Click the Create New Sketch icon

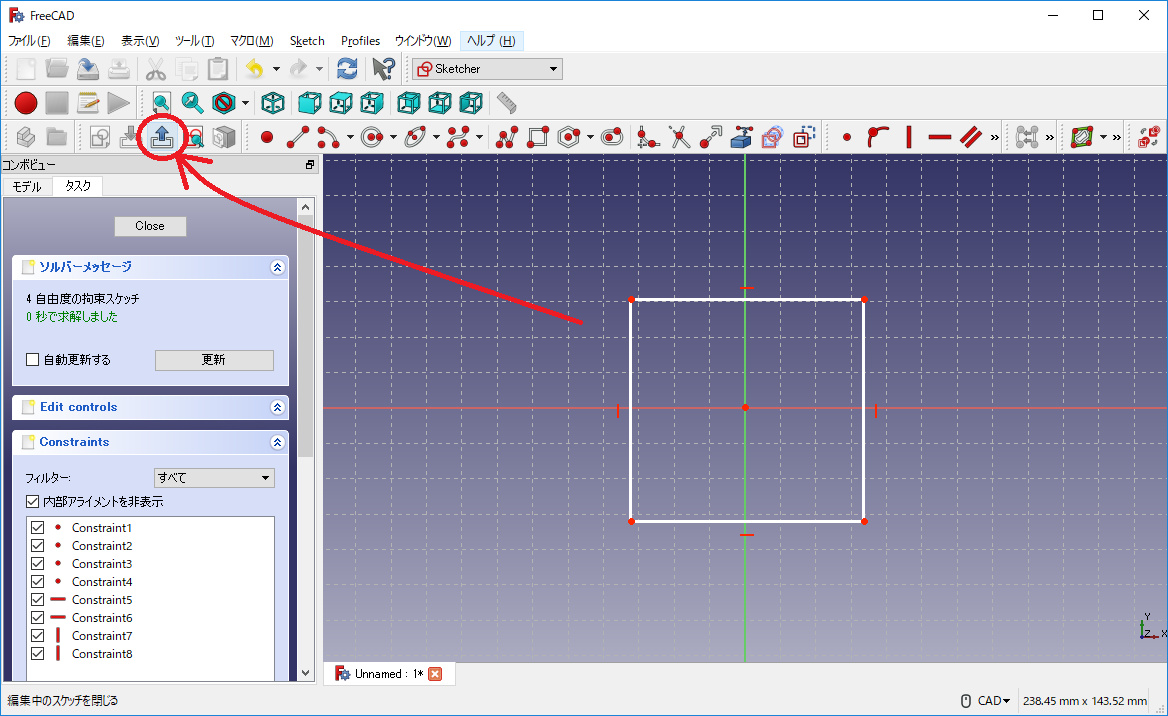100,137
